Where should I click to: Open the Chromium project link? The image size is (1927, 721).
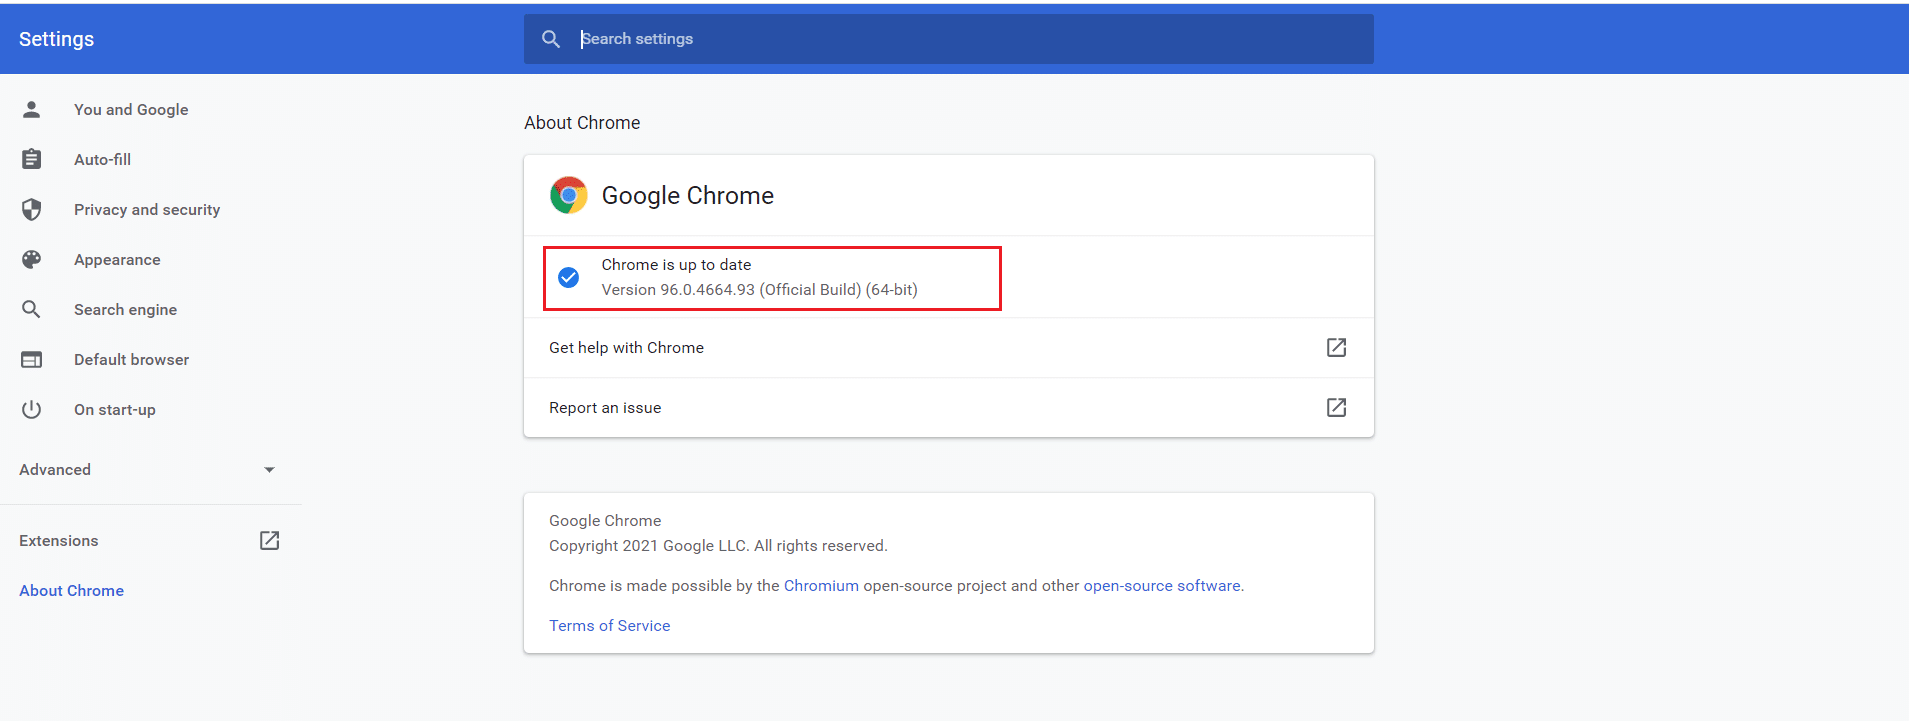click(x=820, y=585)
